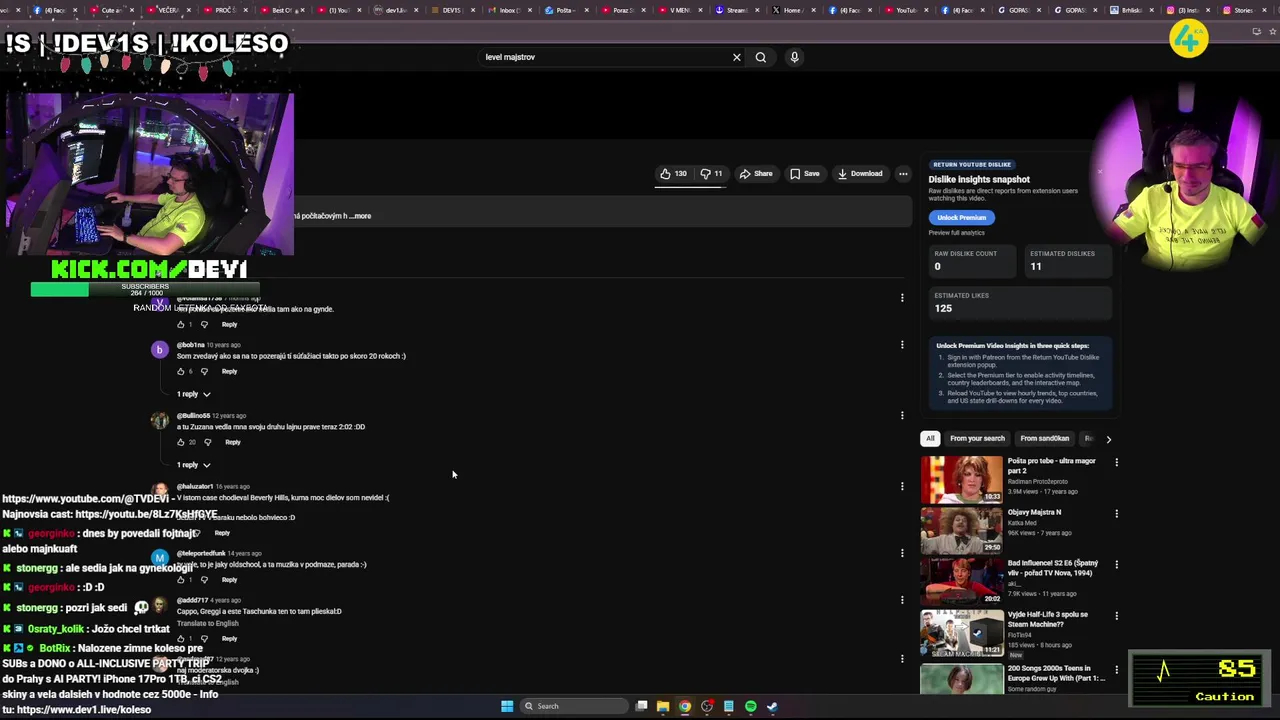Reply to the @addd717 comment
The height and width of the screenshot is (720, 1280).
click(x=229, y=638)
